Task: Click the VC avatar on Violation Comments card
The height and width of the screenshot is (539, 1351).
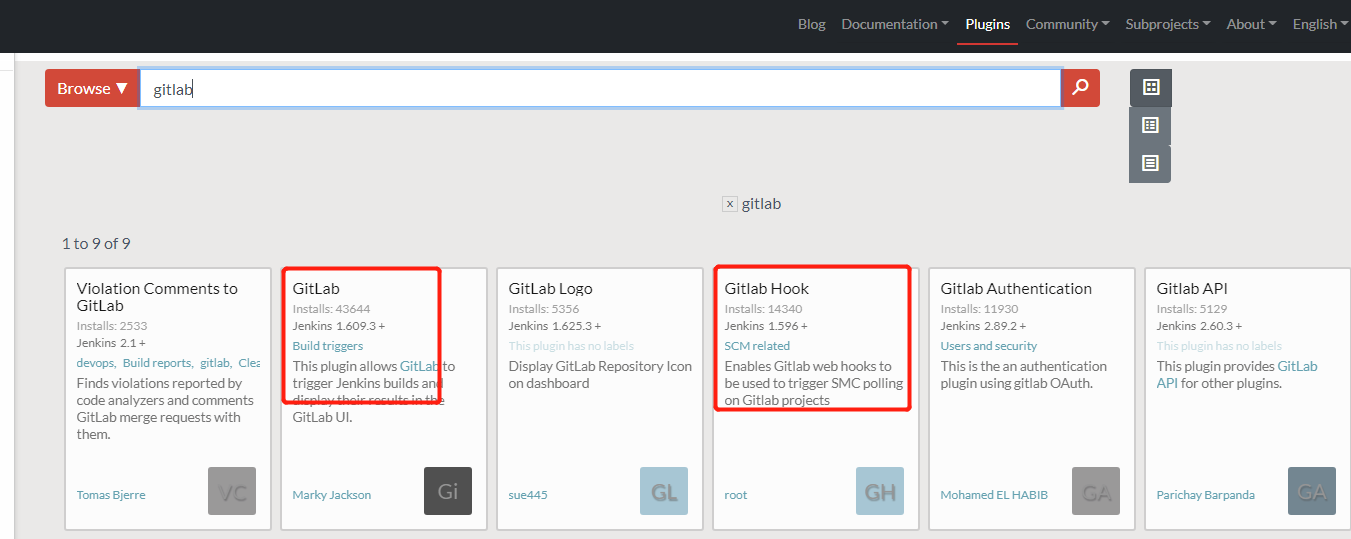Action: pos(232,491)
